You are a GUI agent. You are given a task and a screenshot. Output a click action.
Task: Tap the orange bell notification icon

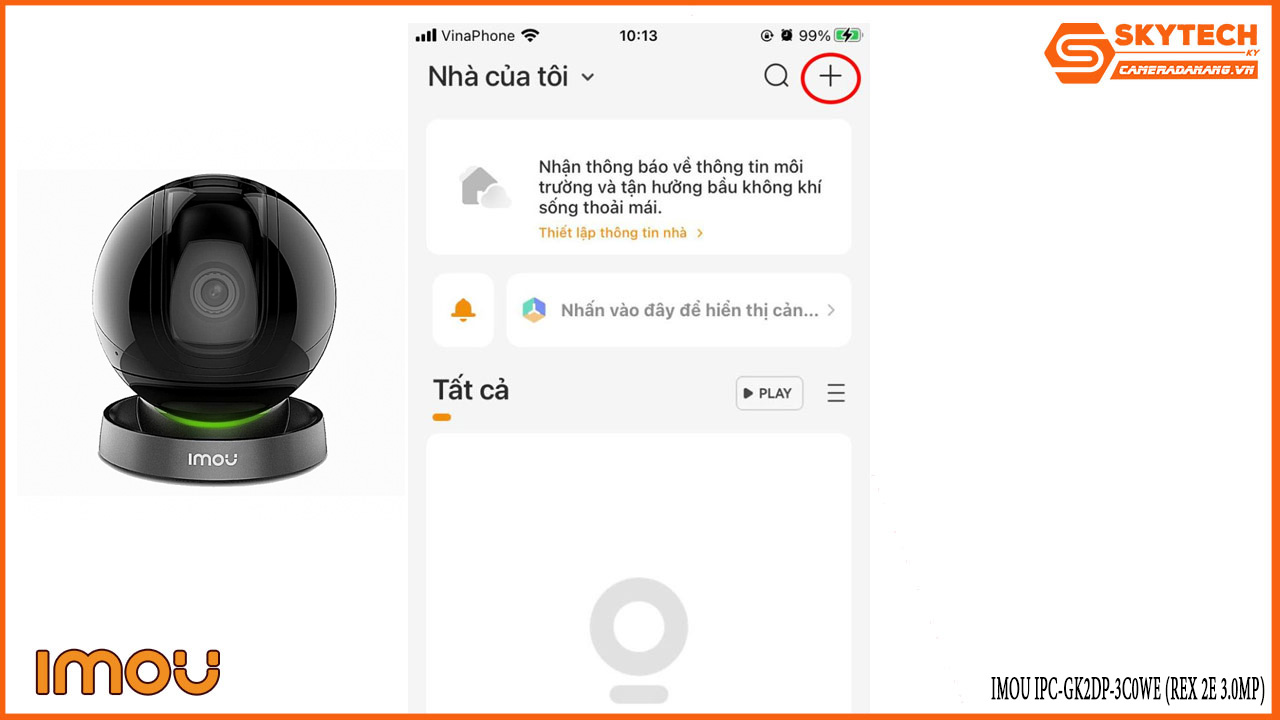pyautogui.click(x=463, y=310)
